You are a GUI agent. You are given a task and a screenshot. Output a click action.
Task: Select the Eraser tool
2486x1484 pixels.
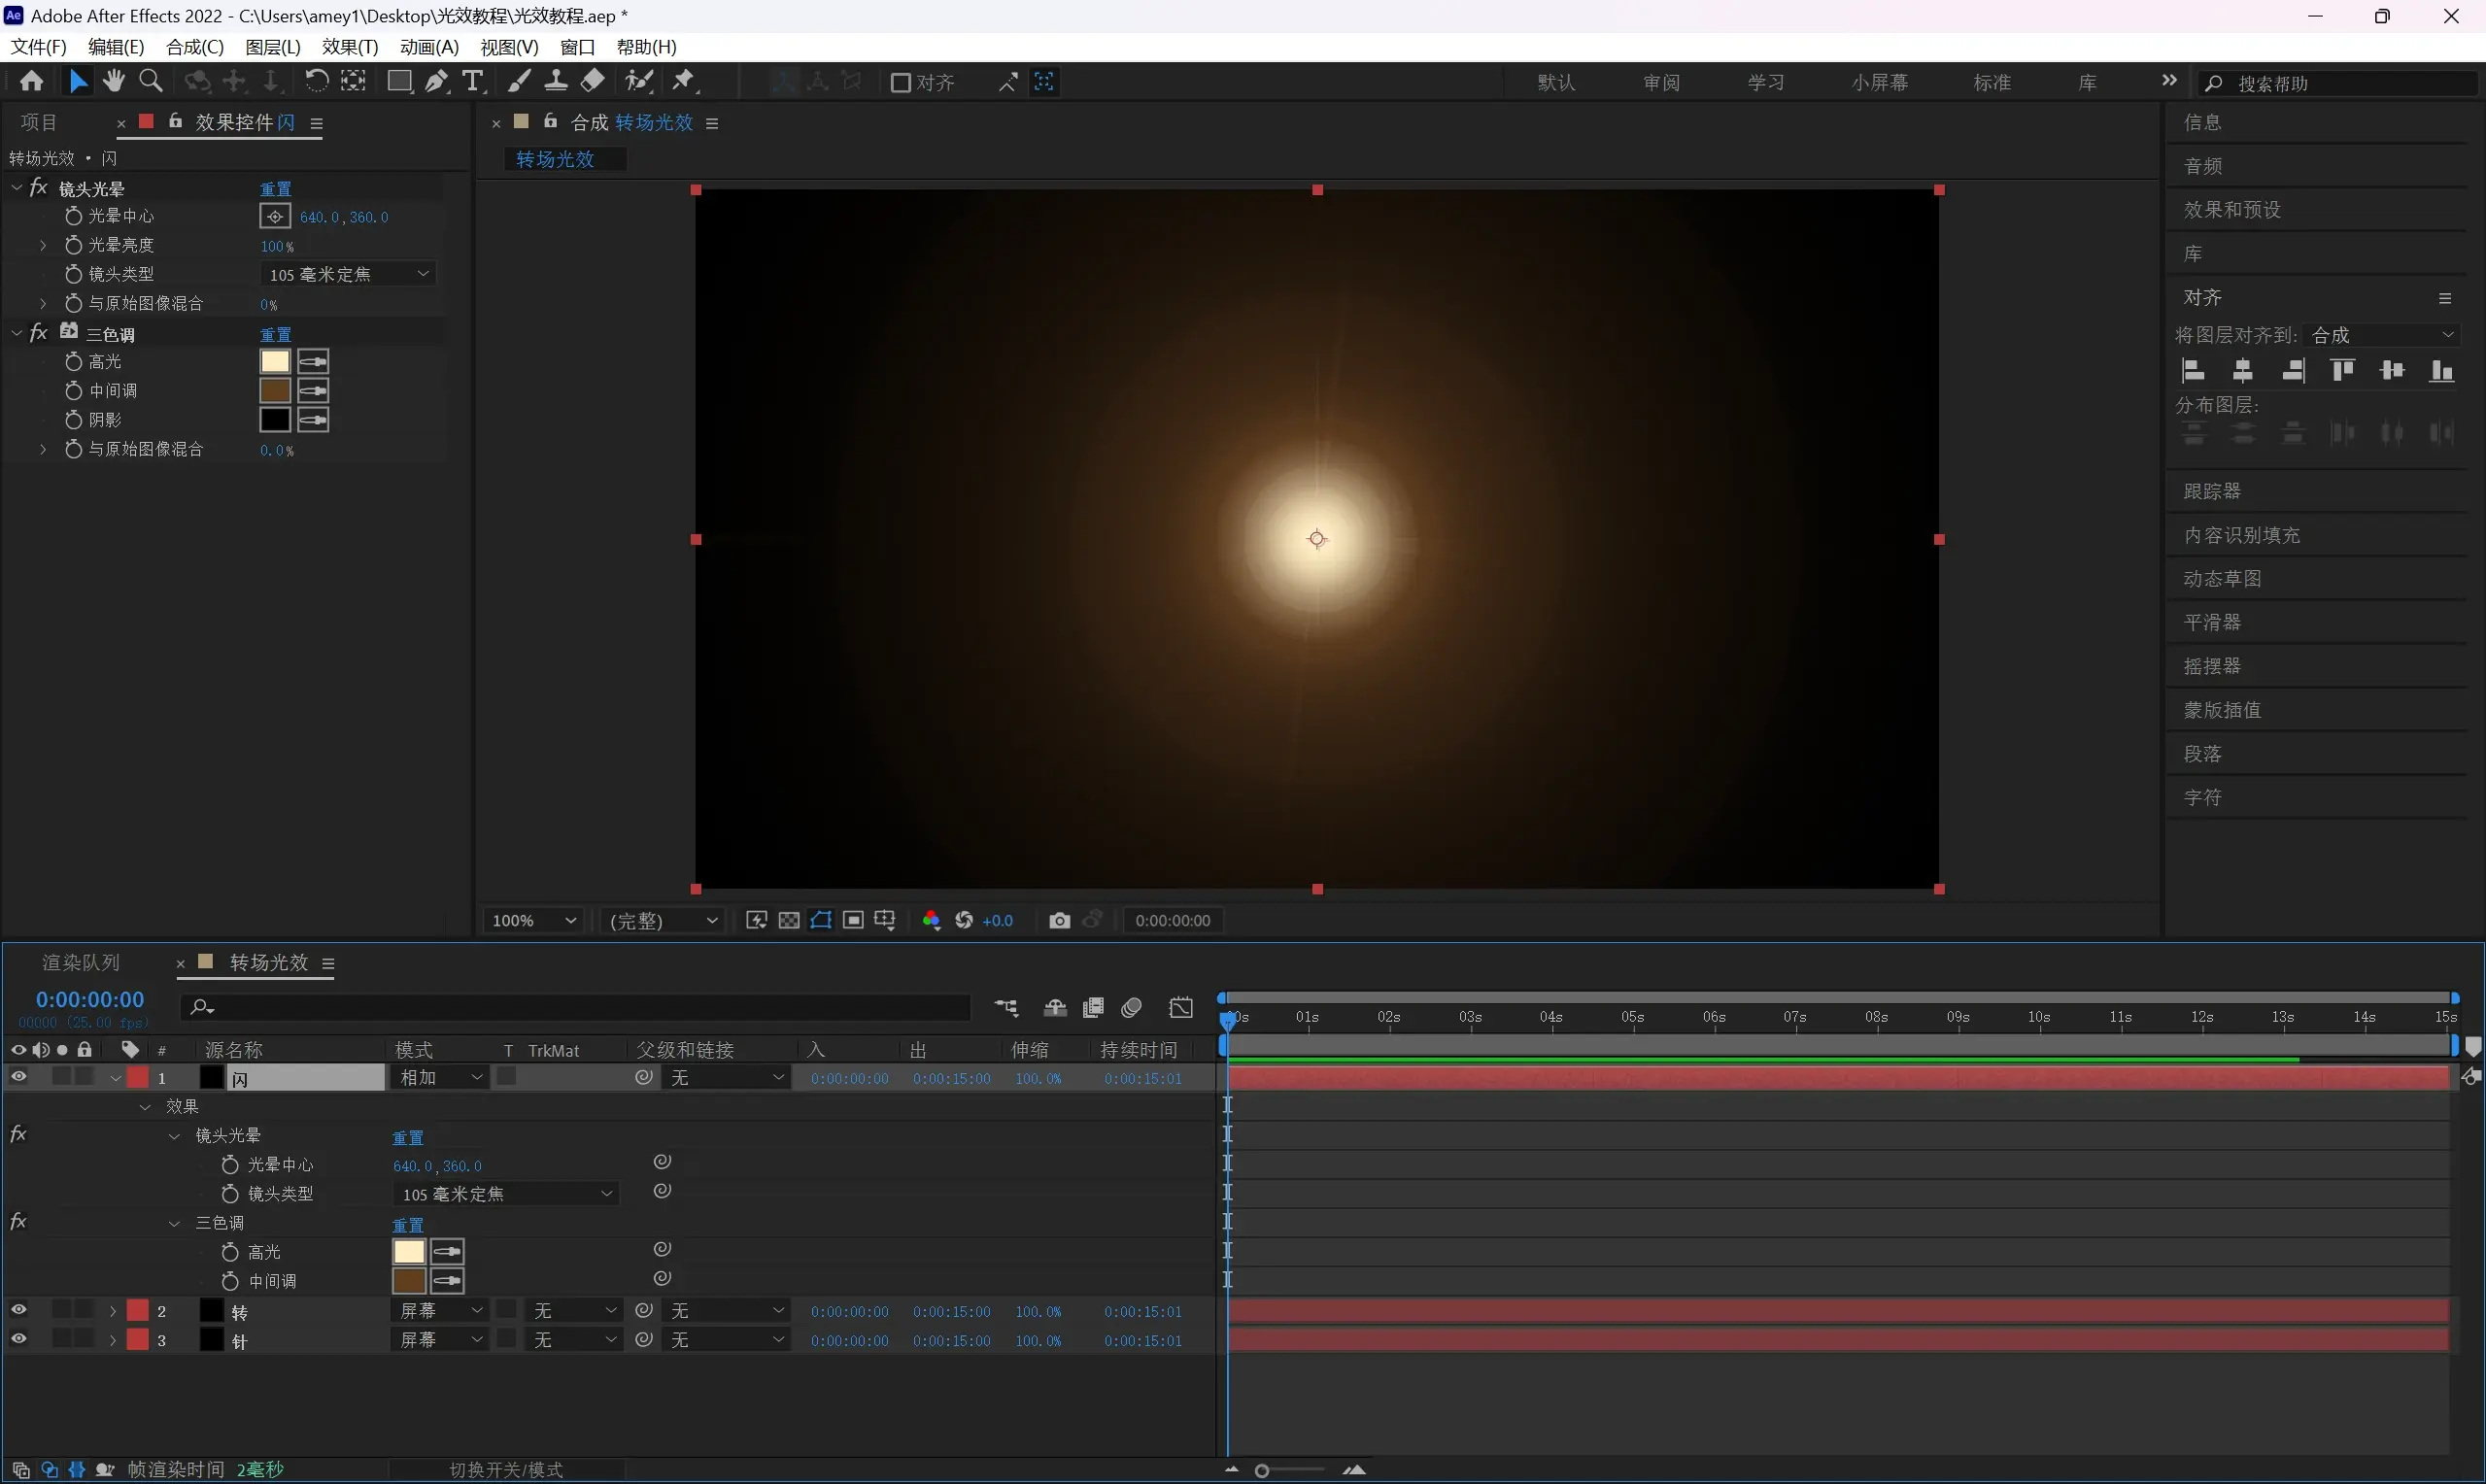pos(593,82)
